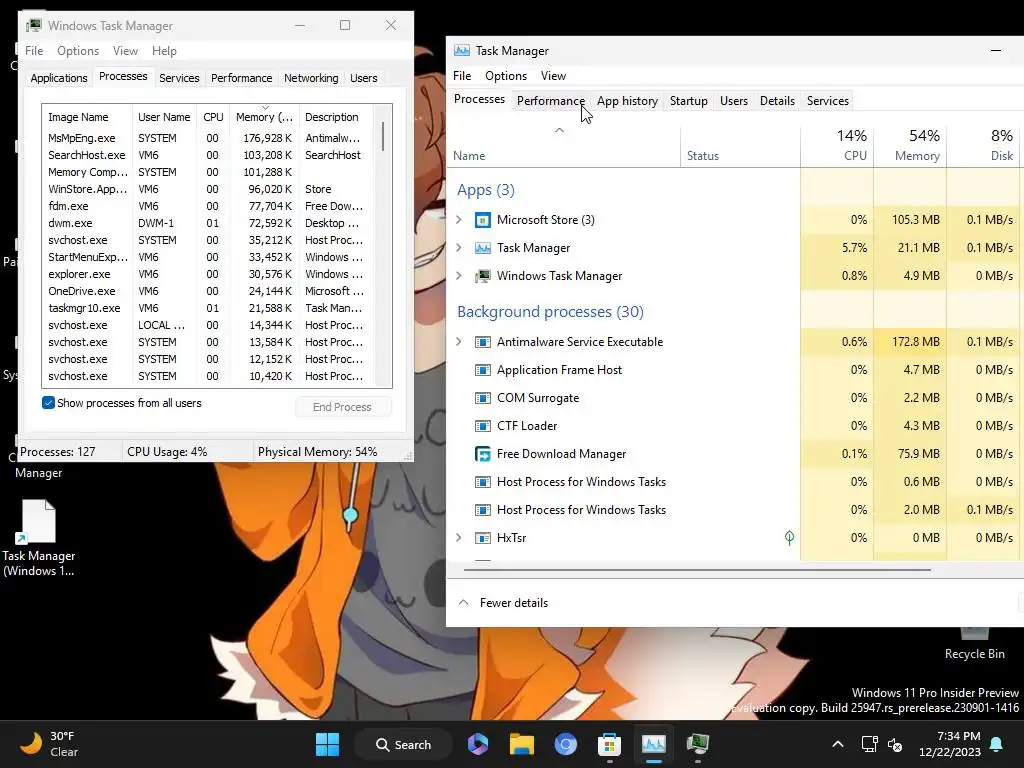Switch to Task Manager taskbar icon
The width and height of the screenshot is (1024, 768).
click(653, 744)
